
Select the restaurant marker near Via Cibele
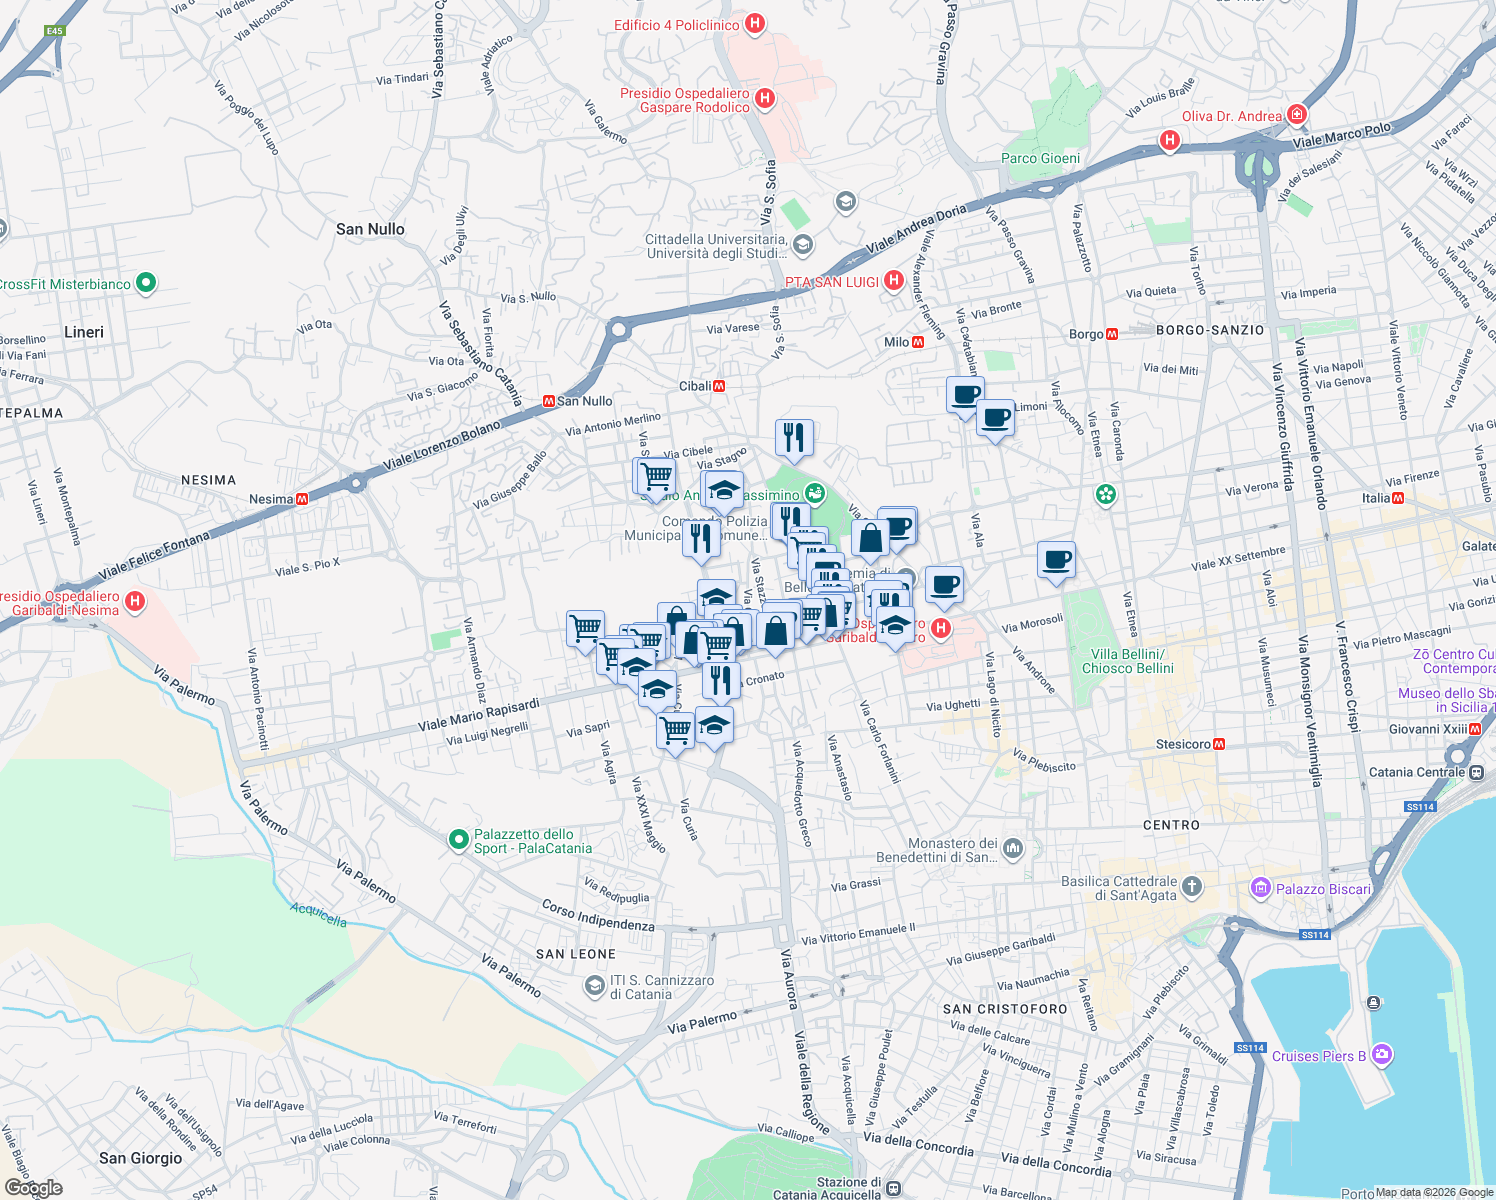(x=795, y=436)
